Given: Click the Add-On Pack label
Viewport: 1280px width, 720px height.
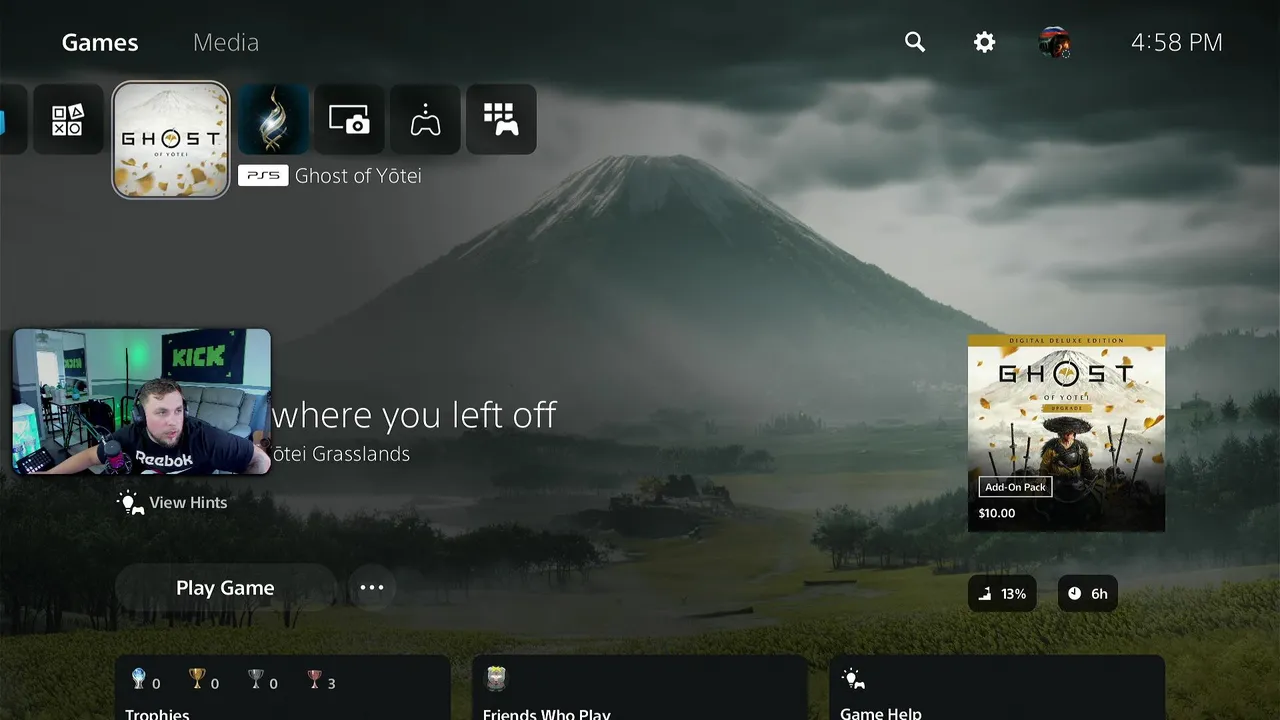Looking at the screenshot, I should [x=1015, y=487].
